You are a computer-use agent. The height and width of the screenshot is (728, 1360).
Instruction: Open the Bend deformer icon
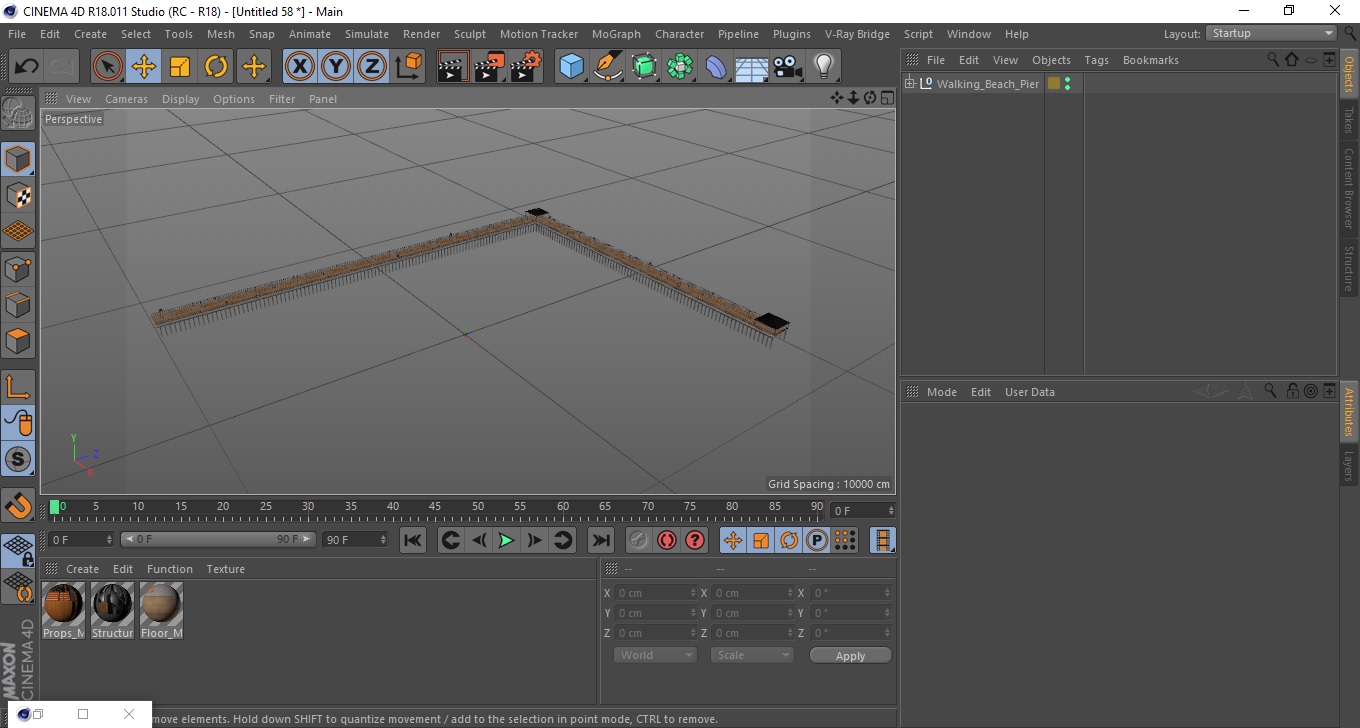point(716,67)
